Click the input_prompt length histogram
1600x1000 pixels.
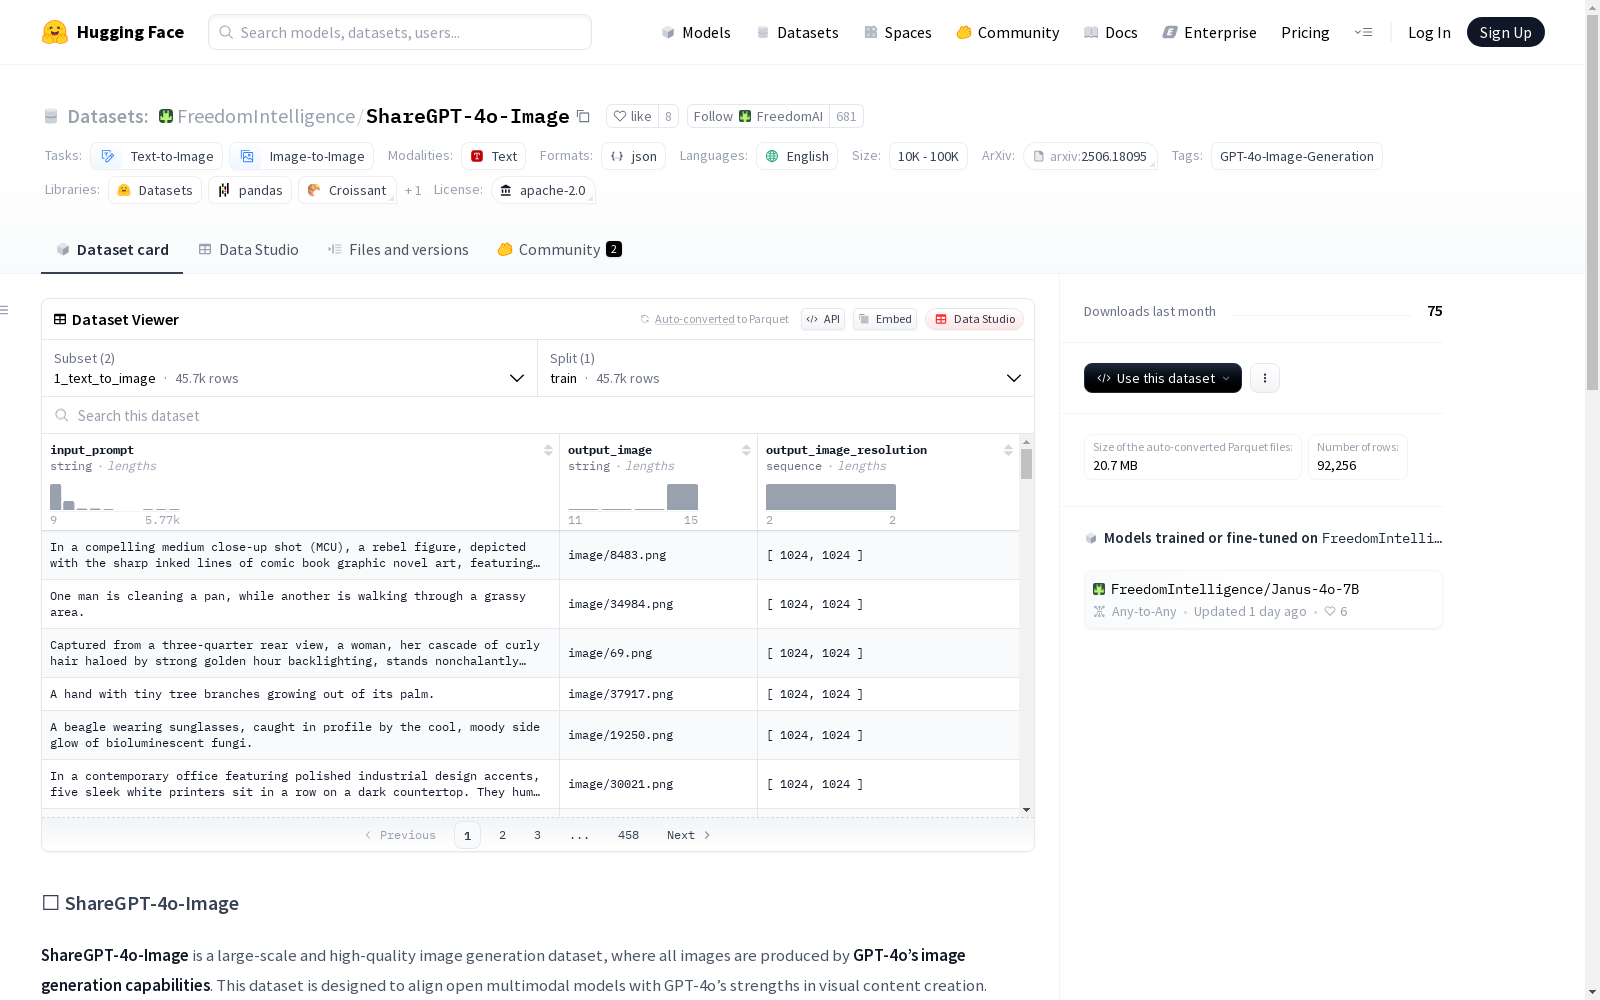[x=115, y=497]
